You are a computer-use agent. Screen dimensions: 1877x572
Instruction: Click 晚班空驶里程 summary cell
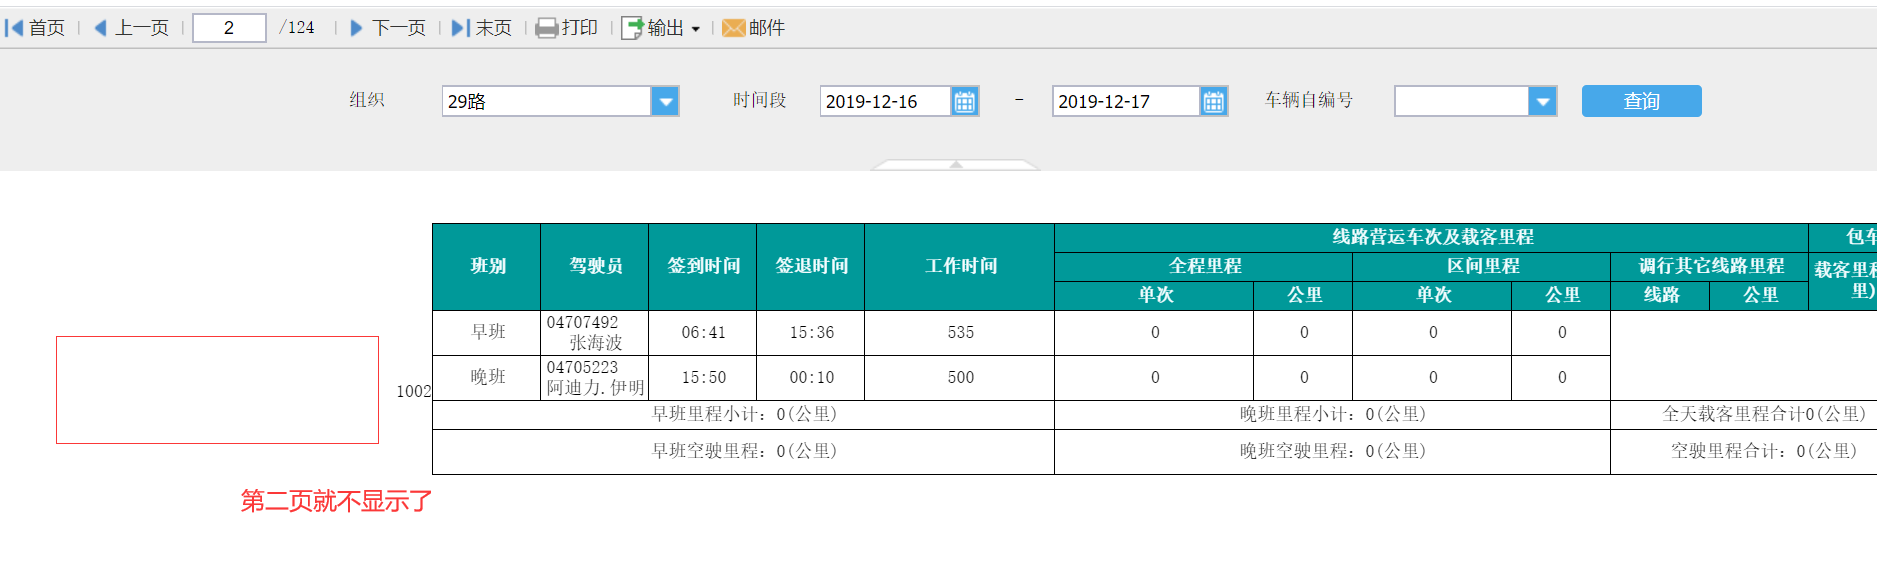(1333, 452)
